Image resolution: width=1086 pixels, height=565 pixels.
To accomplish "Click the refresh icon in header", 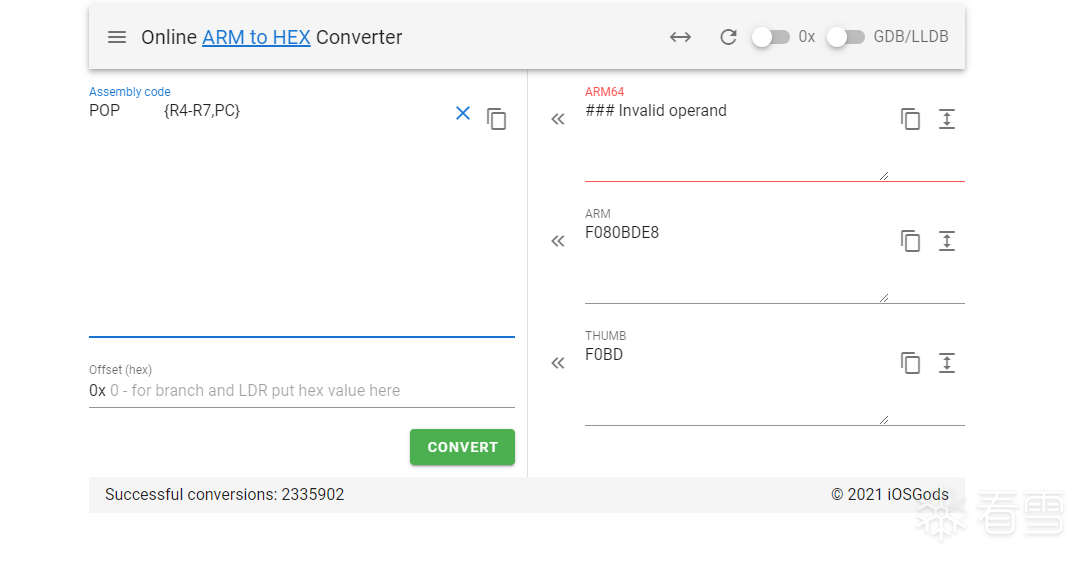I will tap(728, 37).
